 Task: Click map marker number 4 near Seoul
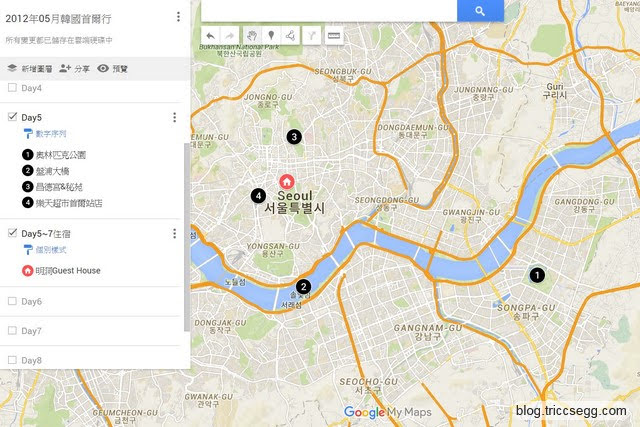(258, 196)
